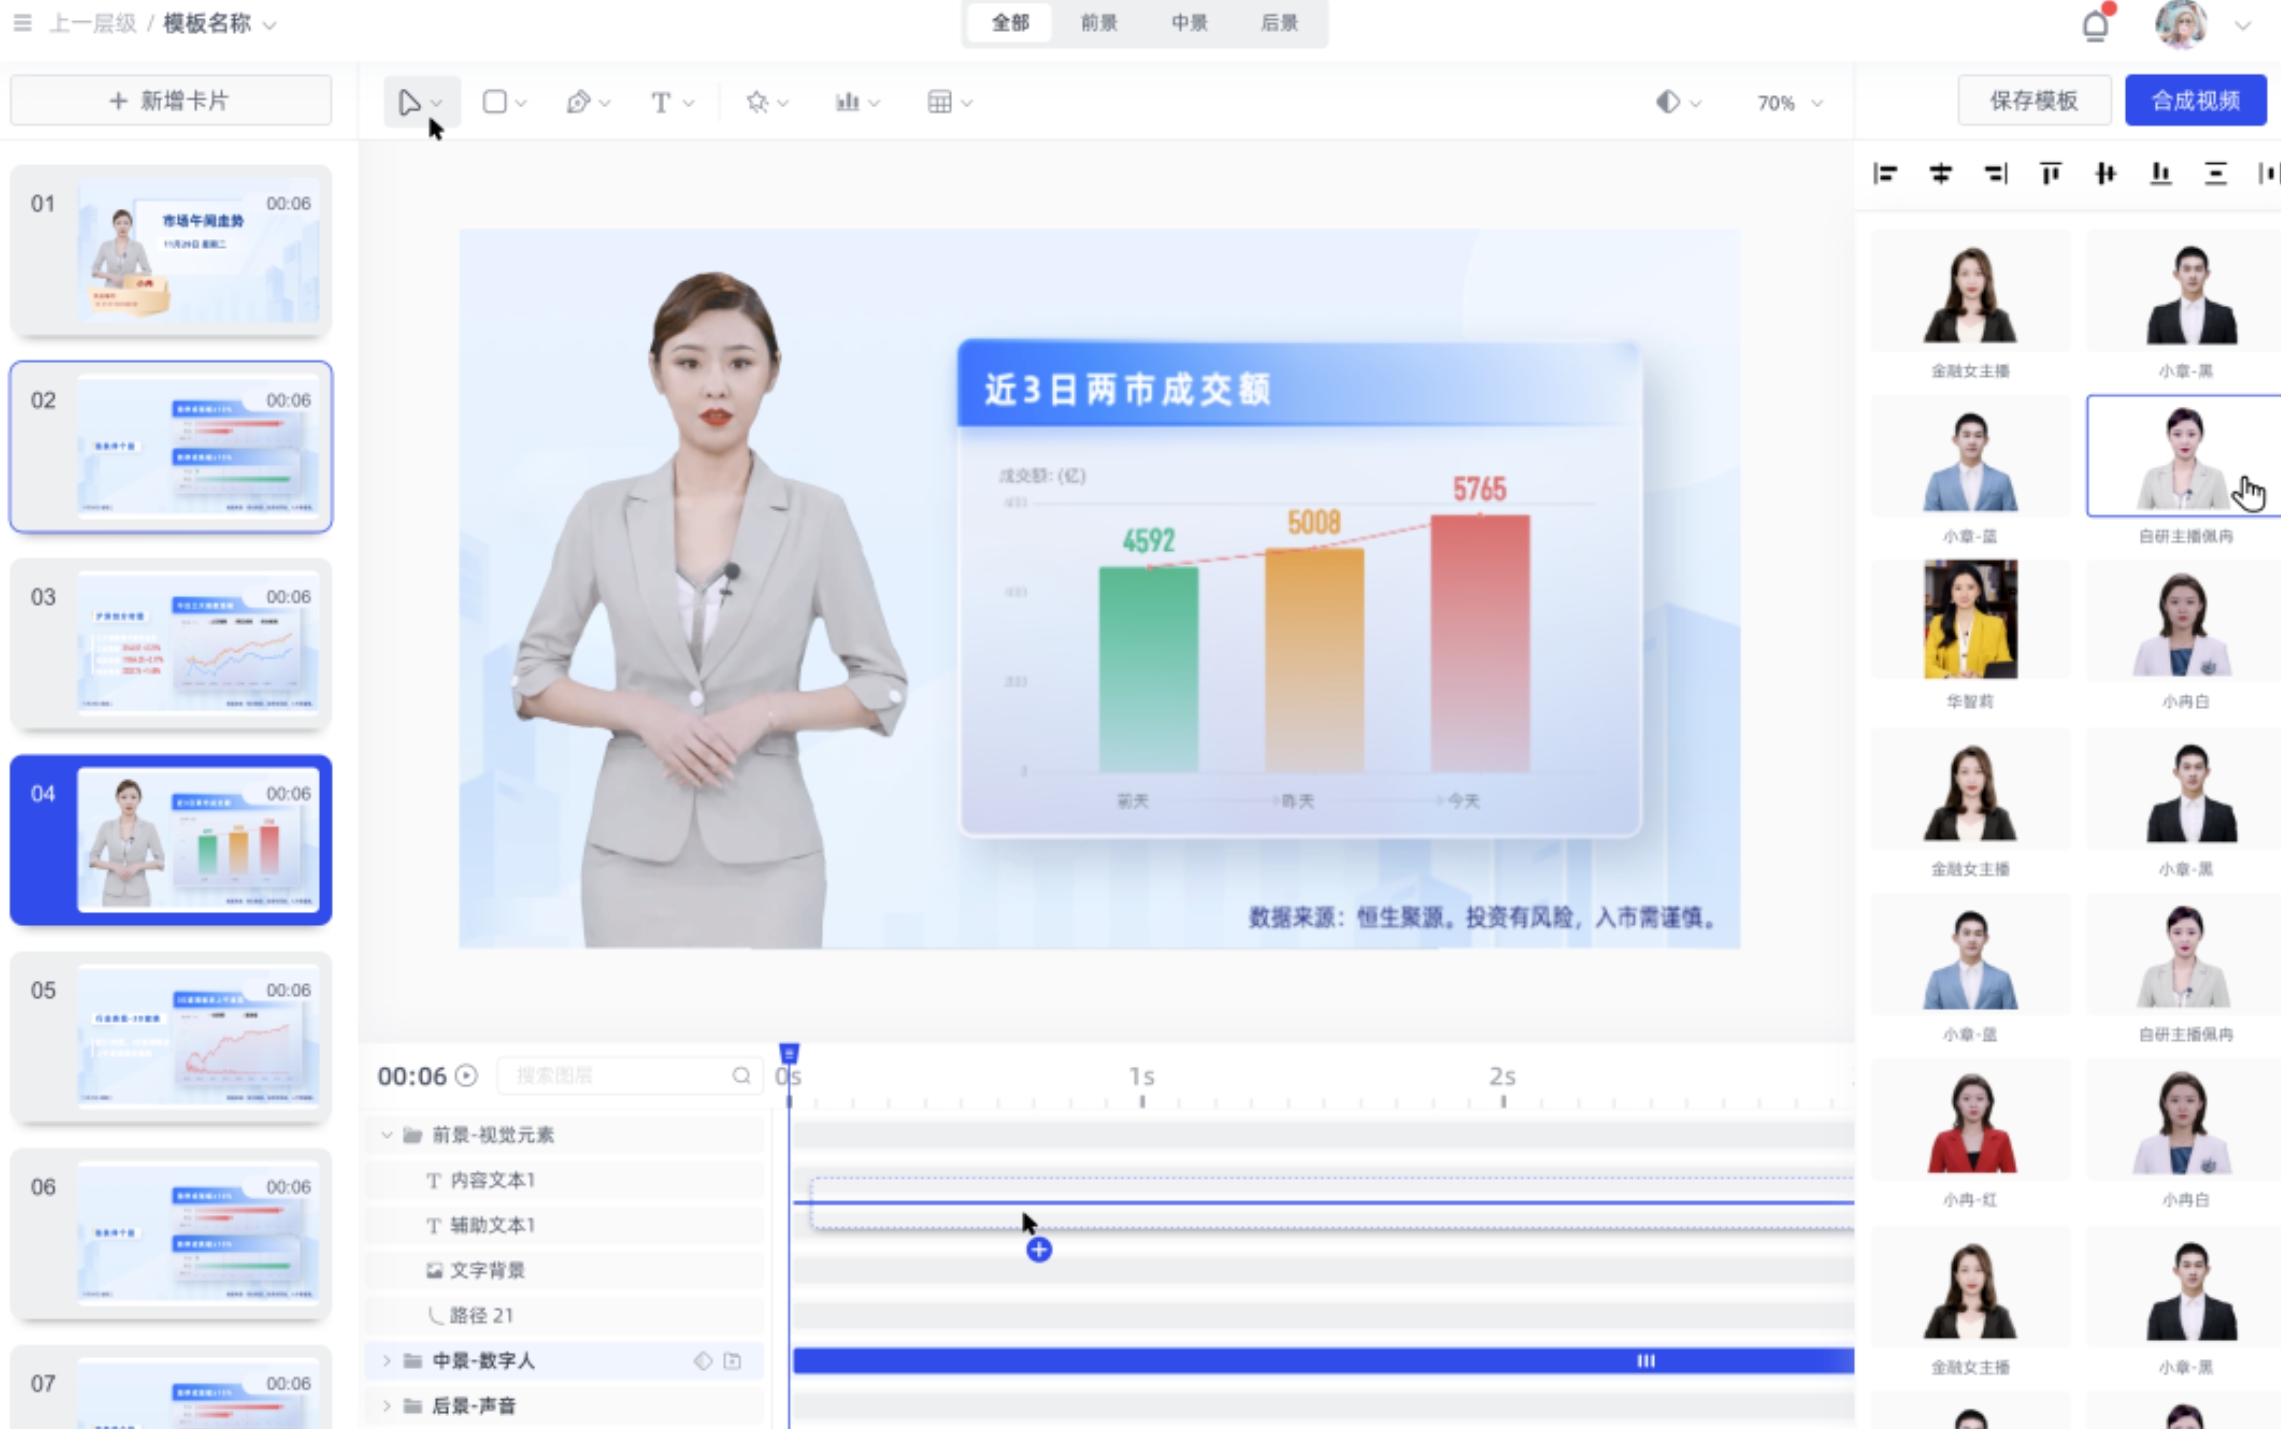This screenshot has width=2281, height=1429.
Task: Open the user avatar profile
Action: click(x=2181, y=24)
